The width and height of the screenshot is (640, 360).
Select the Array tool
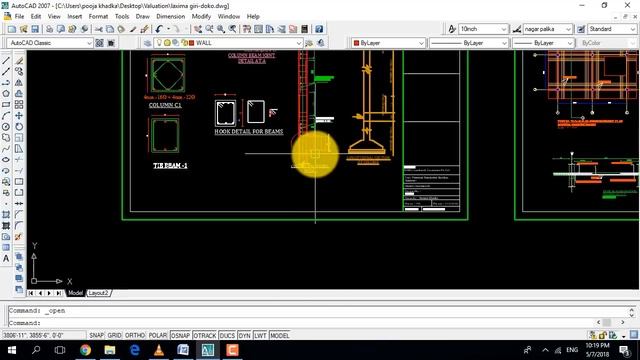point(19,105)
